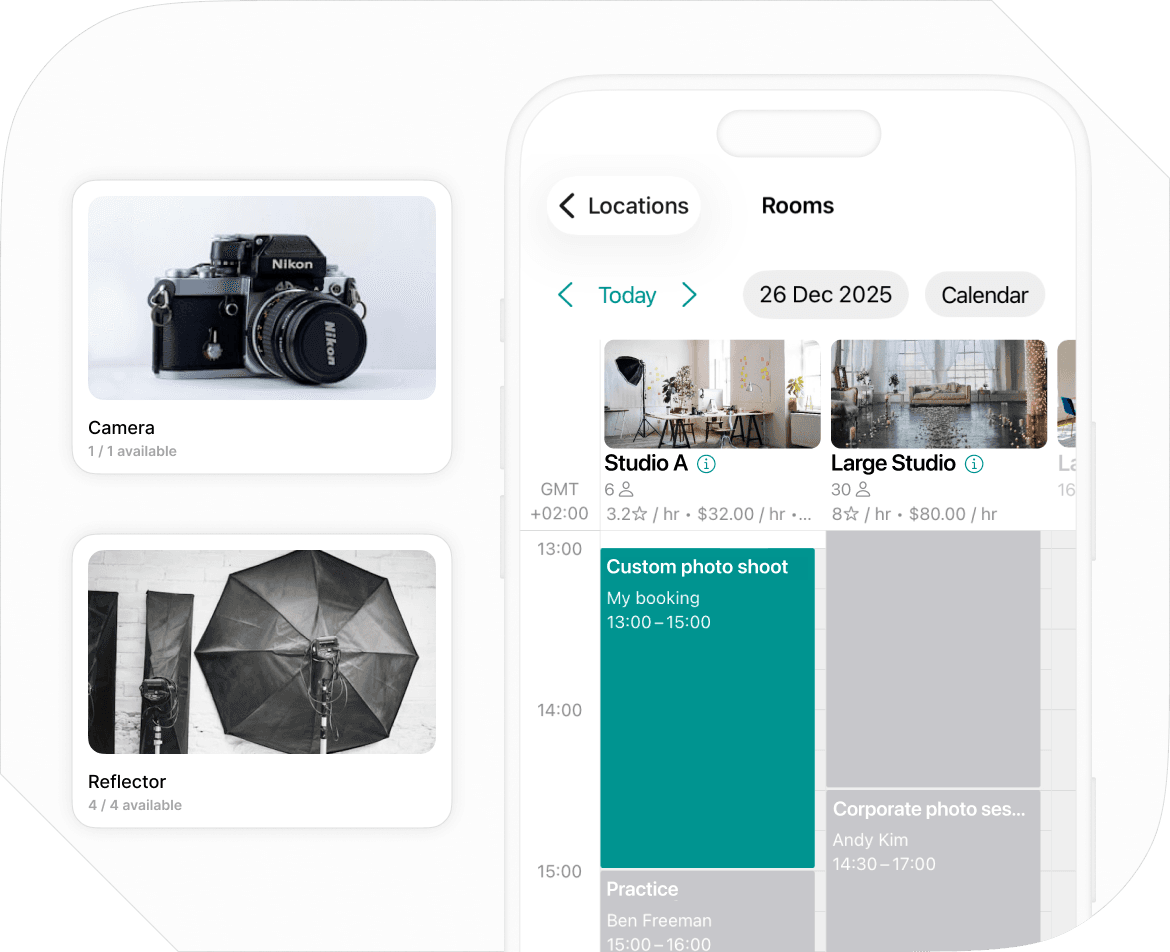Open Ben Freeman's Practice booking

707,910
